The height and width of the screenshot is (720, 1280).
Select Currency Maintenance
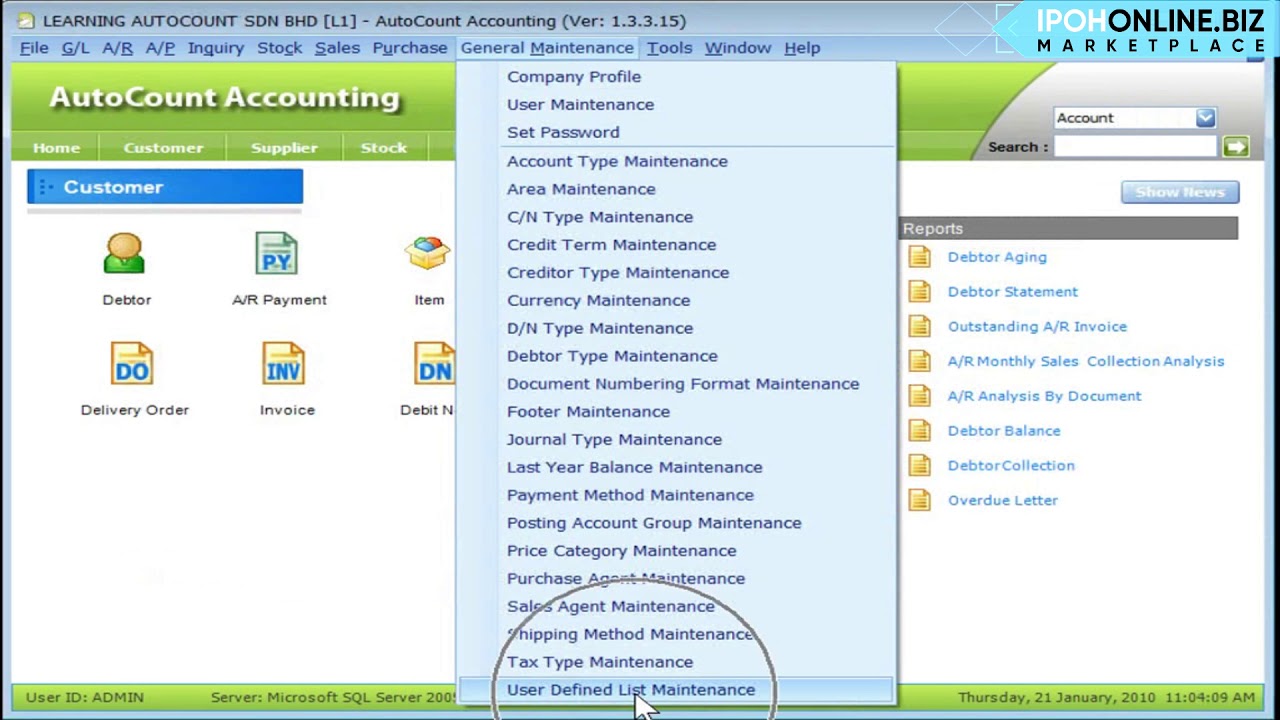pyautogui.click(x=676, y=301)
